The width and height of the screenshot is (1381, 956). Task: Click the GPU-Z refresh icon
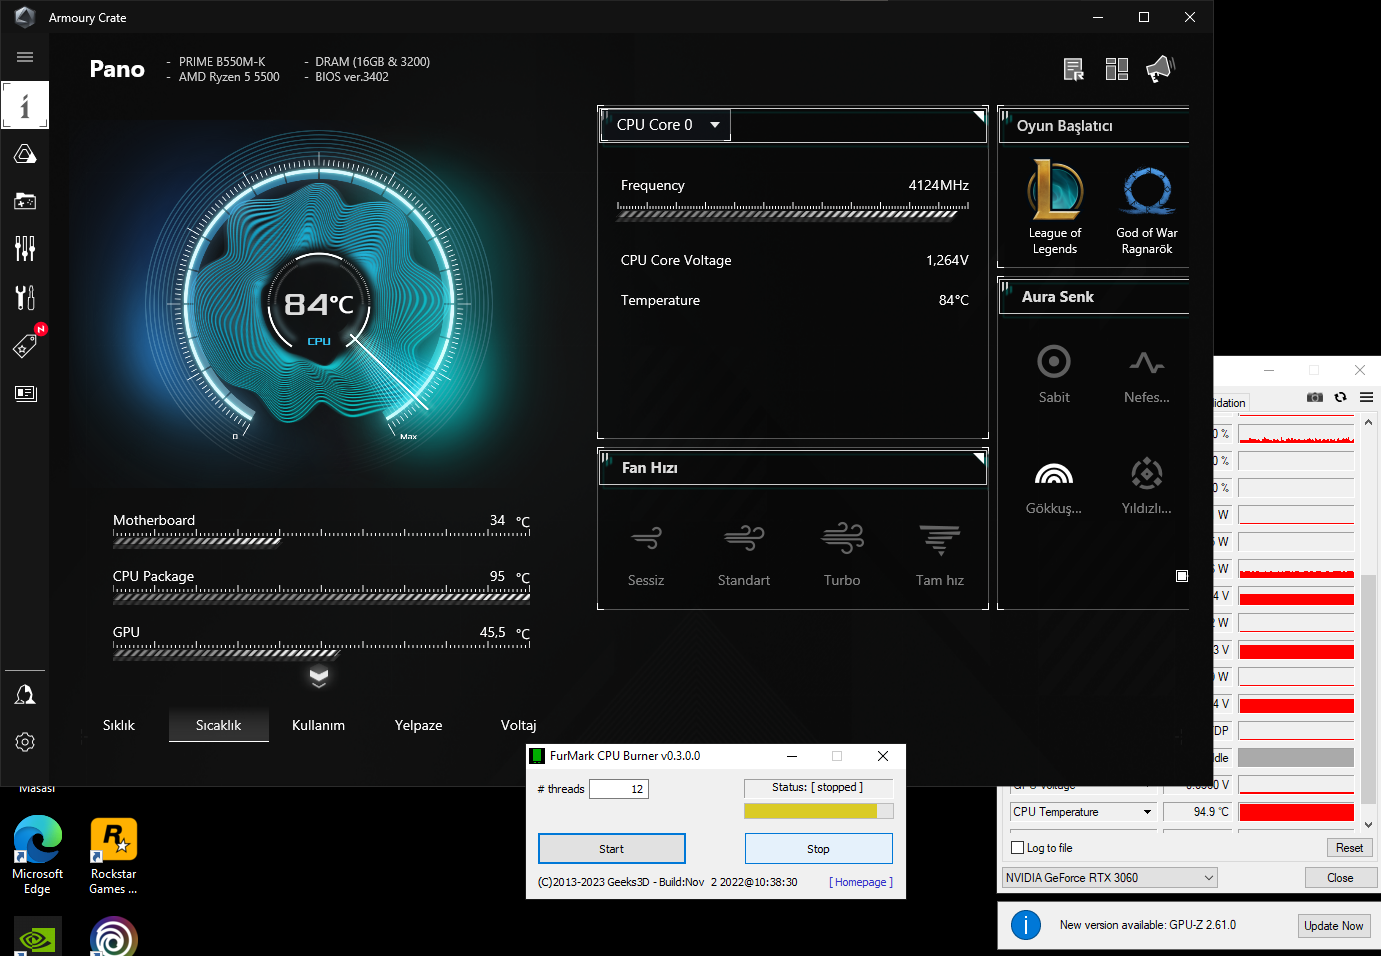(x=1341, y=397)
